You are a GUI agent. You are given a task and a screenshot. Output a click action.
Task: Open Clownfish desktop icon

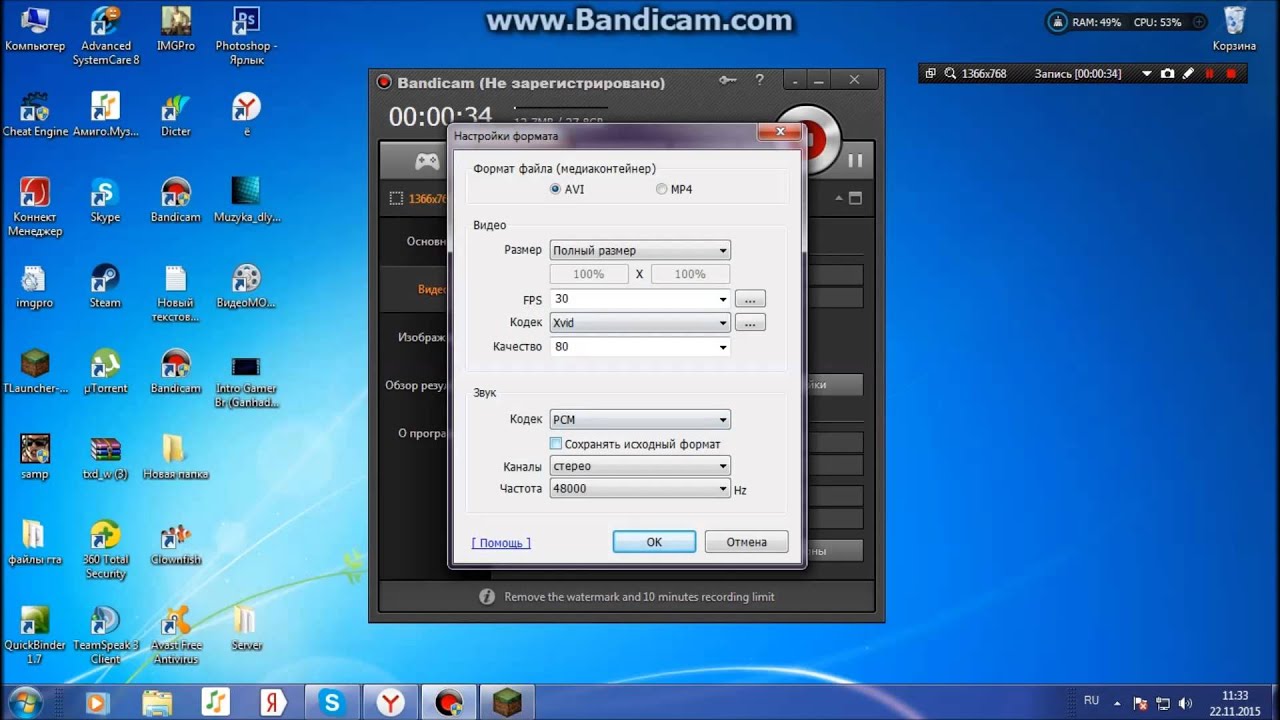click(x=176, y=543)
